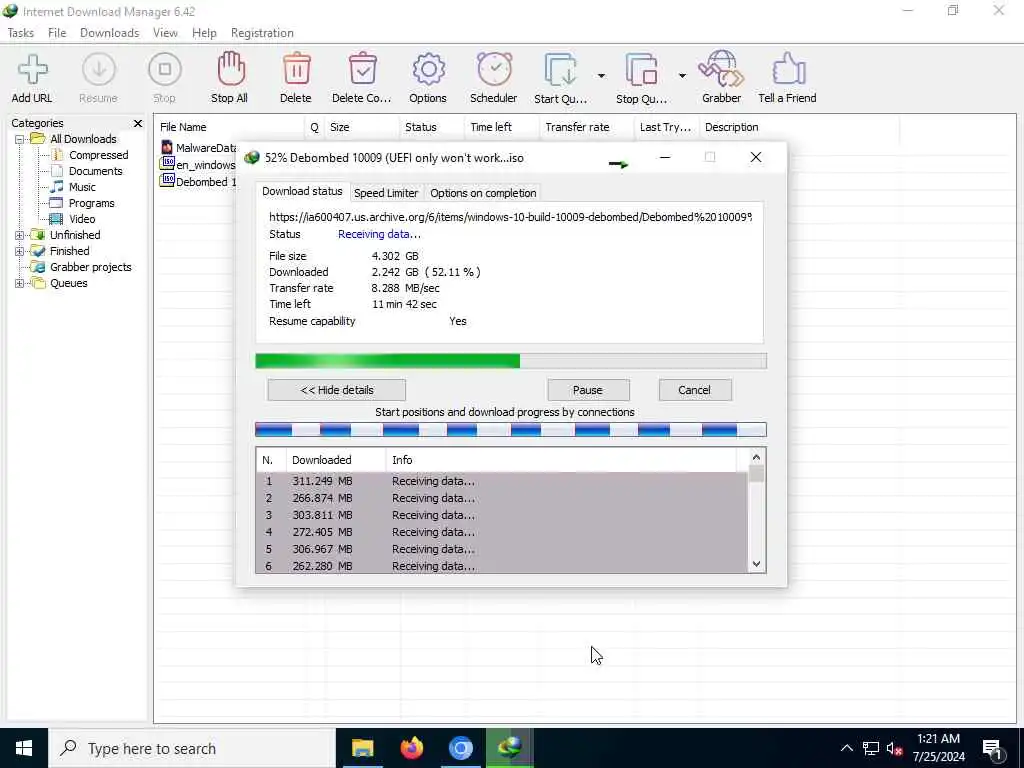1024x768 pixels.
Task: Select the Programs category
Action: coord(91,203)
